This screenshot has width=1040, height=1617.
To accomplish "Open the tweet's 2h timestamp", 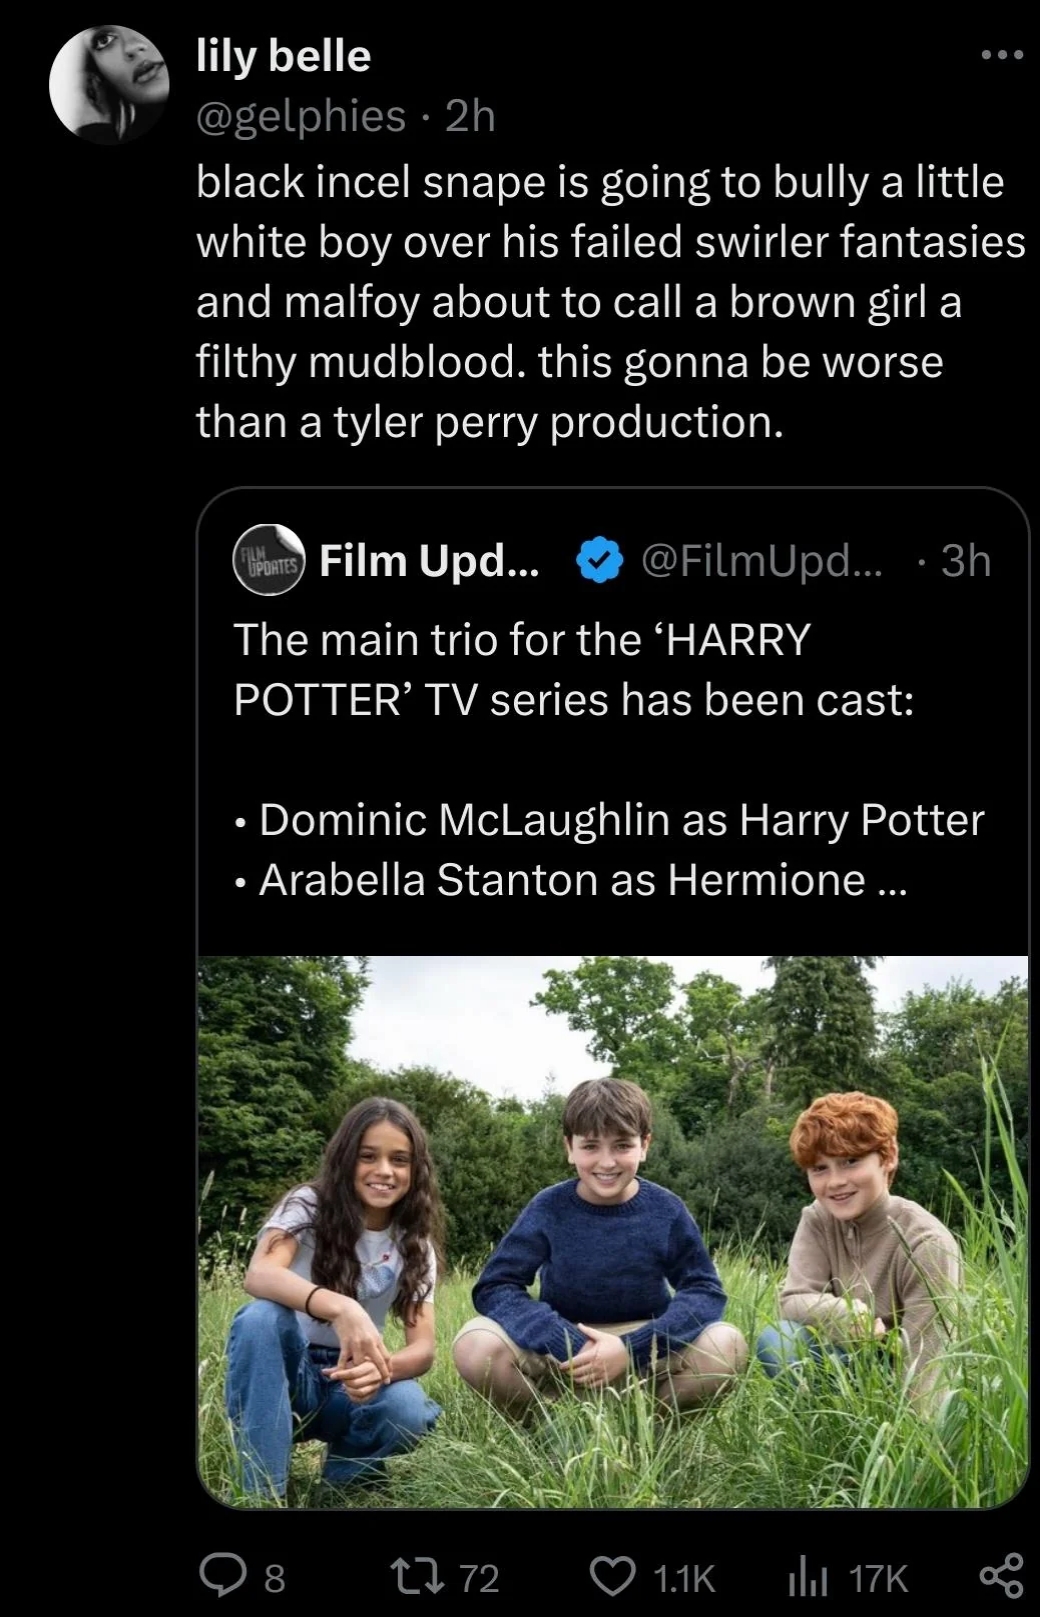I will pyautogui.click(x=470, y=116).
